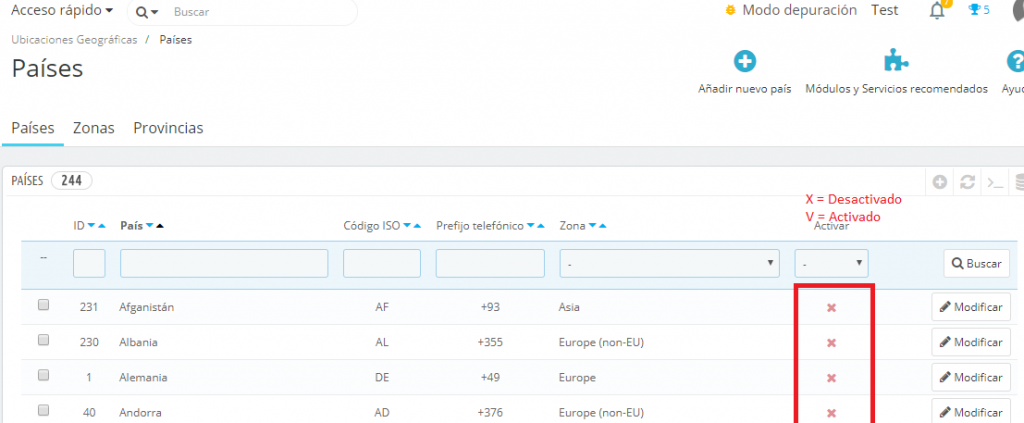The image size is (1024, 423).
Task: Click the add new circle icon in the panel header
Action: tap(940, 182)
